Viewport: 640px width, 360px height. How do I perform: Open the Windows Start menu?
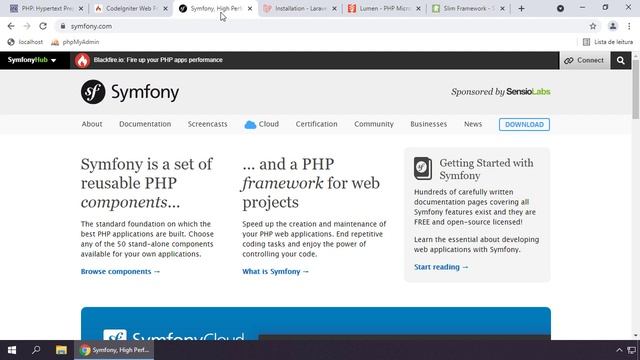(x=12, y=350)
